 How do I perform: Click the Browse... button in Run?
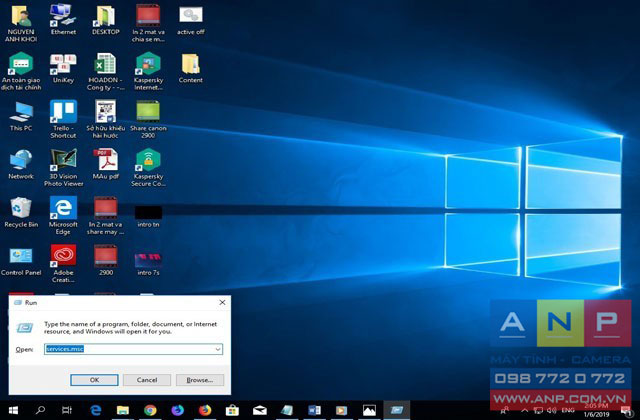200,380
